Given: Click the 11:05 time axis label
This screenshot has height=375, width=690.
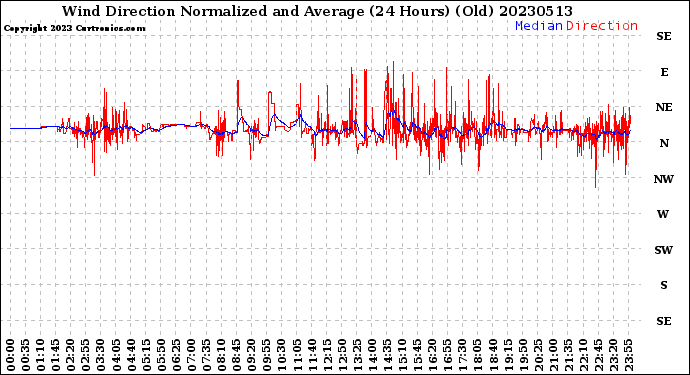Looking at the screenshot, I should point(297,355).
